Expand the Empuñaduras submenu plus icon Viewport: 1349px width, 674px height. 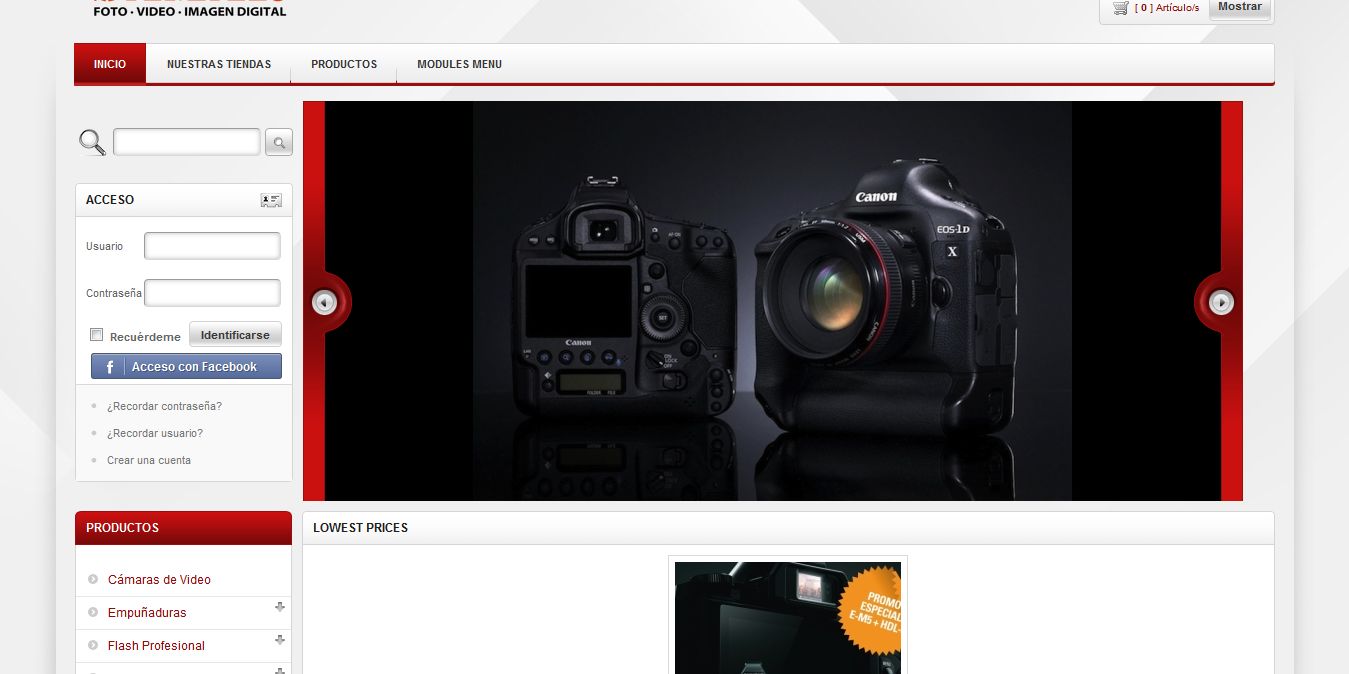280,607
